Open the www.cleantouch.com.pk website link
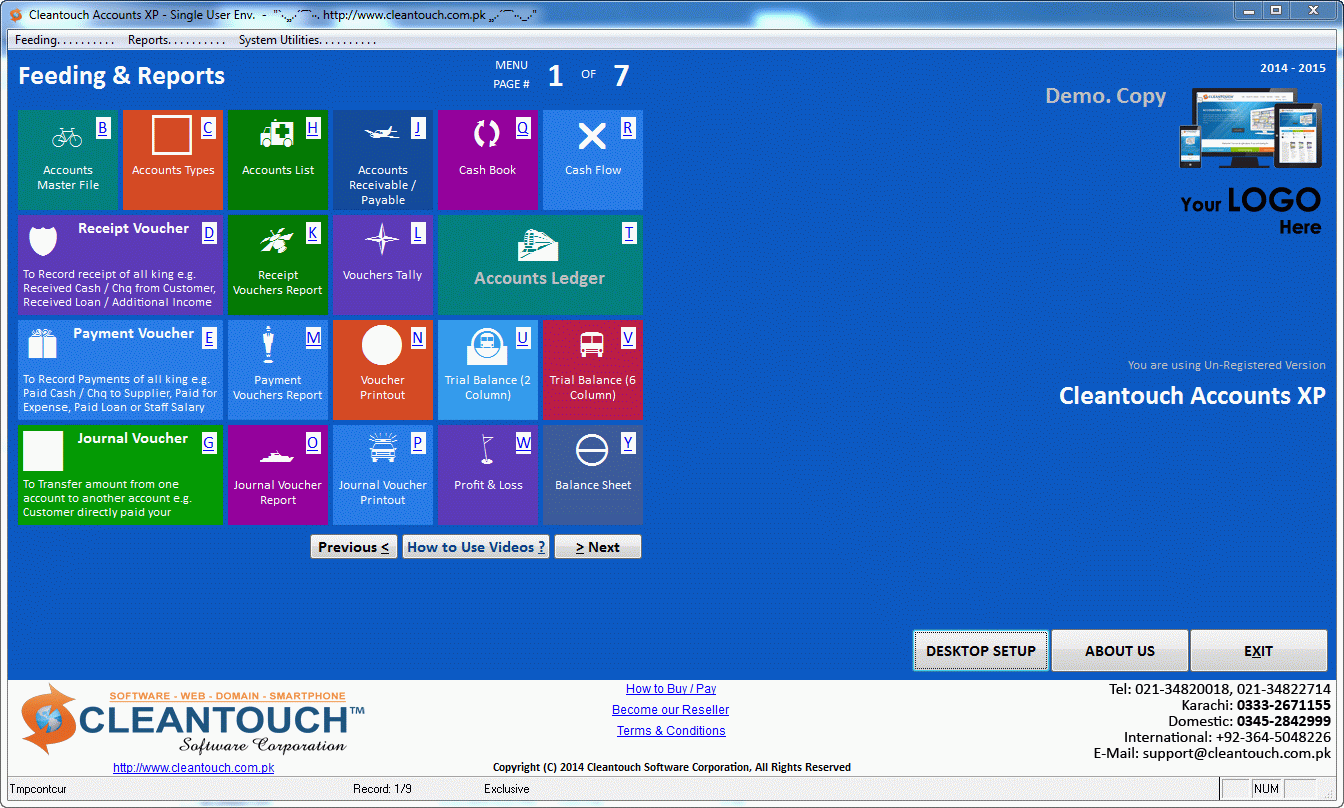Image resolution: width=1344 pixels, height=808 pixels. 193,768
